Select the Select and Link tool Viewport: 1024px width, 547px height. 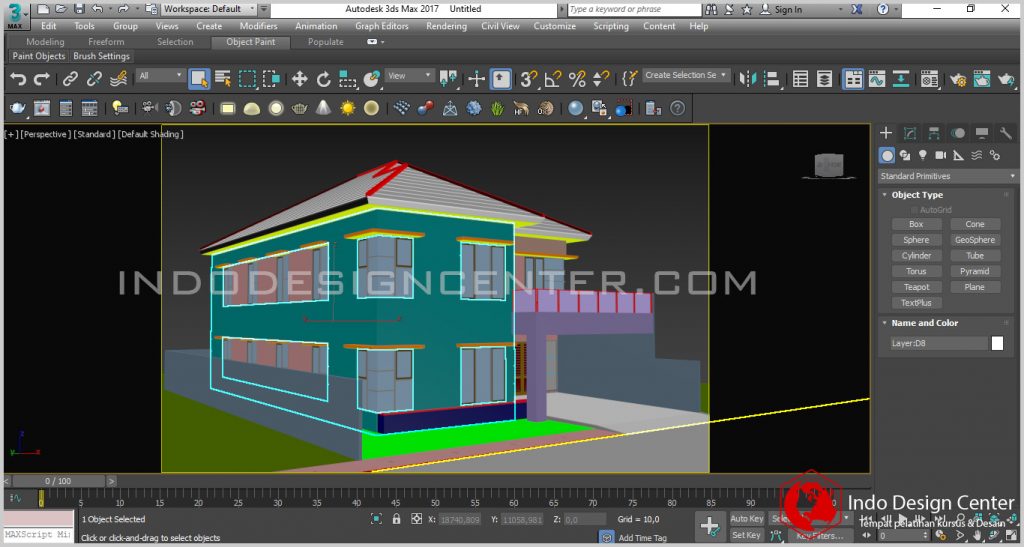(x=70, y=79)
